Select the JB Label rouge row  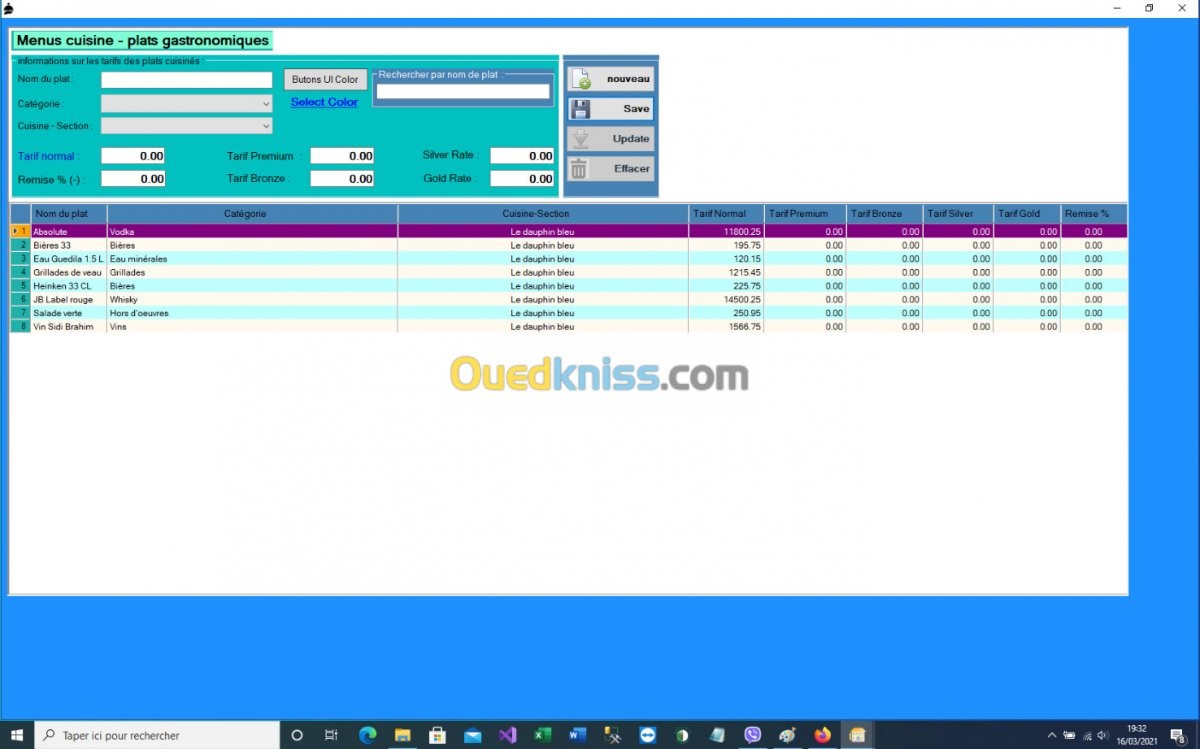[568, 299]
